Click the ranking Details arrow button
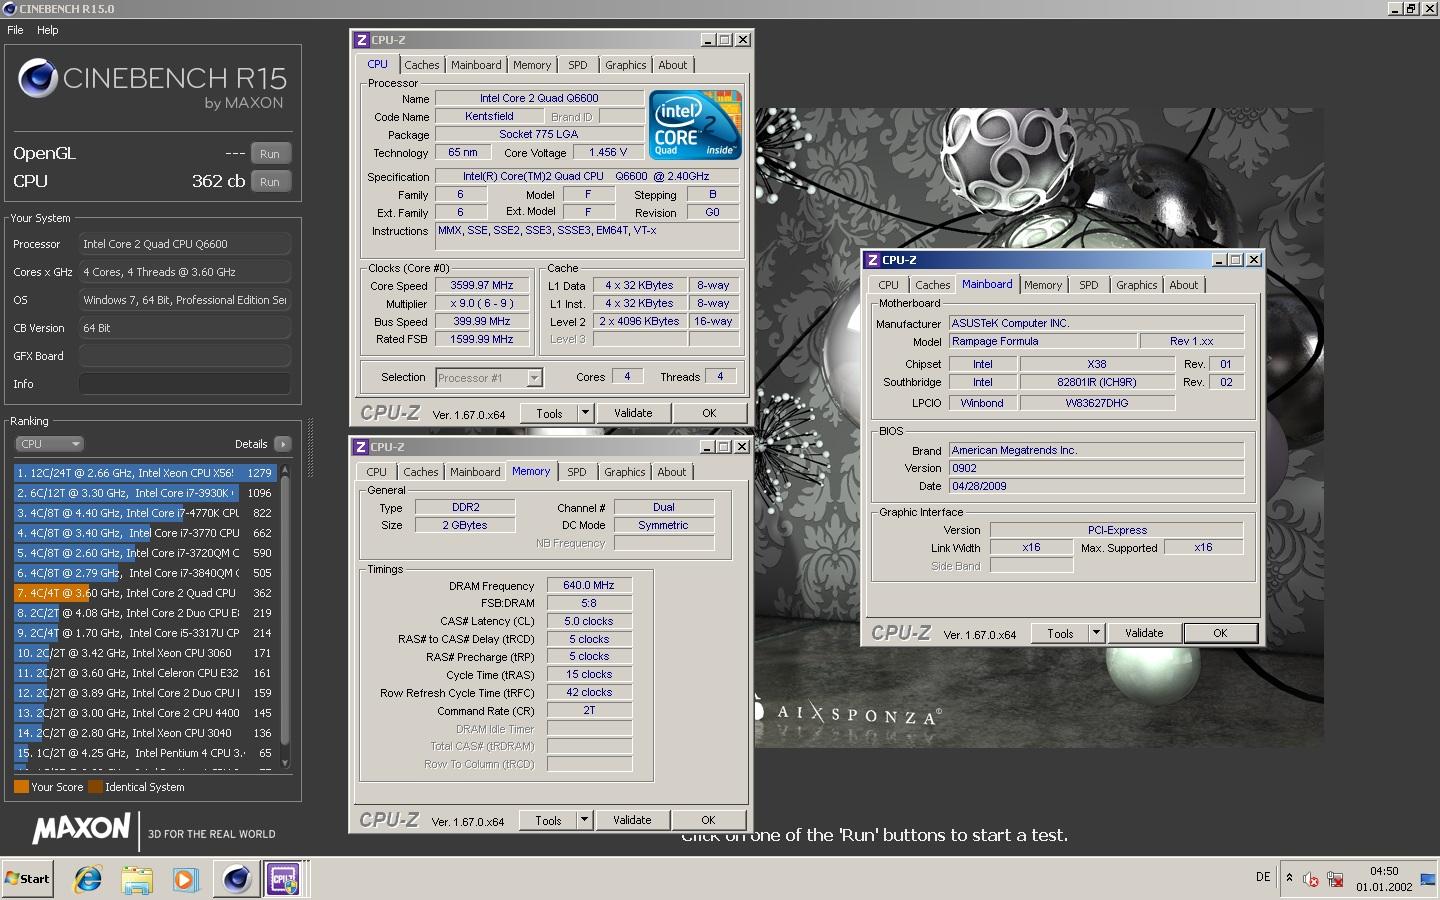1440x900 pixels. click(282, 444)
